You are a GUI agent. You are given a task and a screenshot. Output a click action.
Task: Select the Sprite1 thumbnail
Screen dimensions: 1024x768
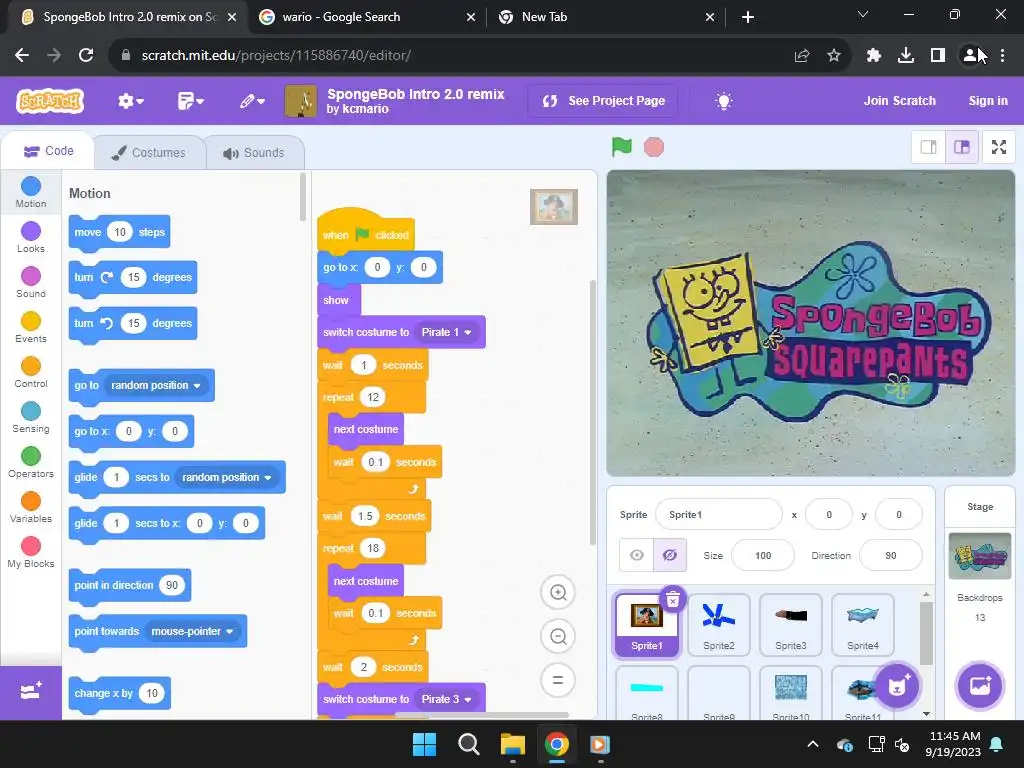click(x=647, y=625)
